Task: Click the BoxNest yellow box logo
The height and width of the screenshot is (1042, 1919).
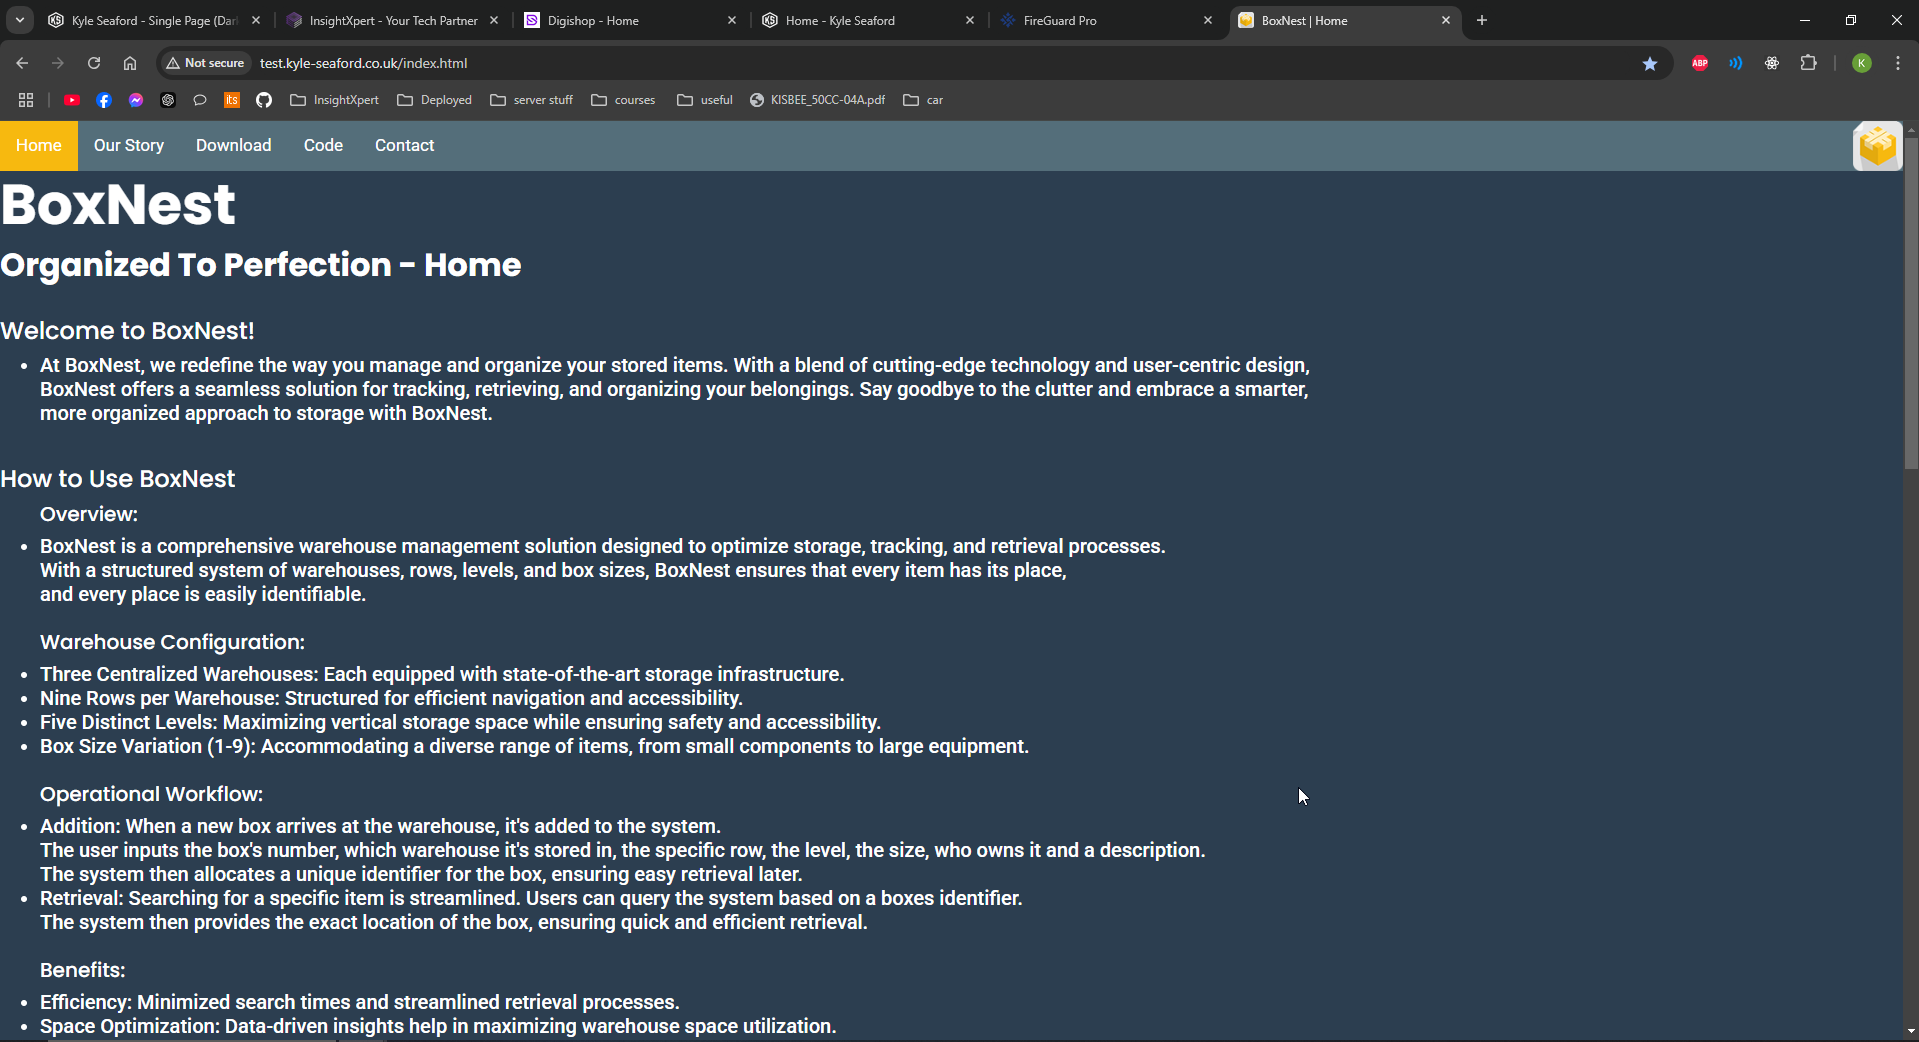Action: [x=1877, y=147]
